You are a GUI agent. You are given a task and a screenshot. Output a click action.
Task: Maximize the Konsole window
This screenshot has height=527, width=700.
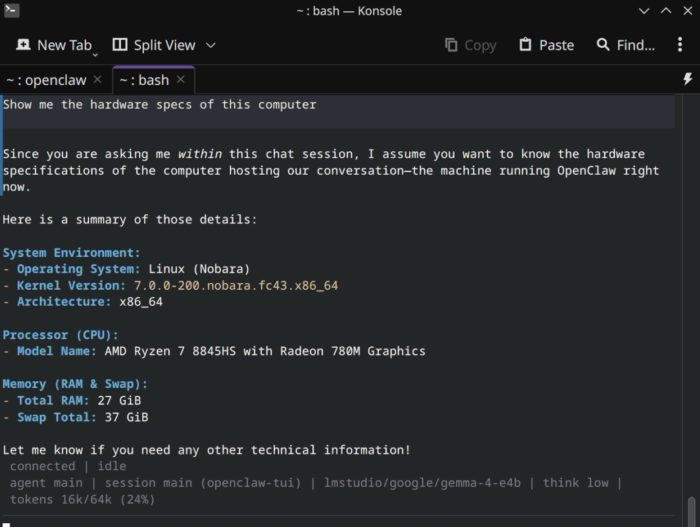[x=665, y=11]
